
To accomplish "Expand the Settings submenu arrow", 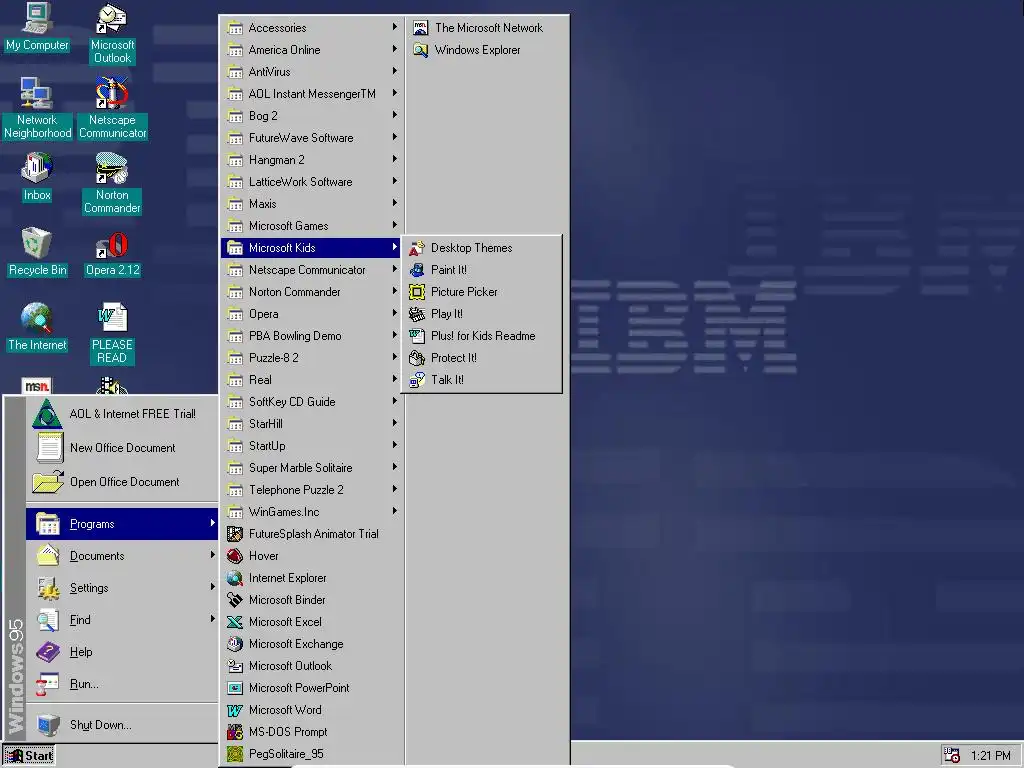I will [x=212, y=587].
